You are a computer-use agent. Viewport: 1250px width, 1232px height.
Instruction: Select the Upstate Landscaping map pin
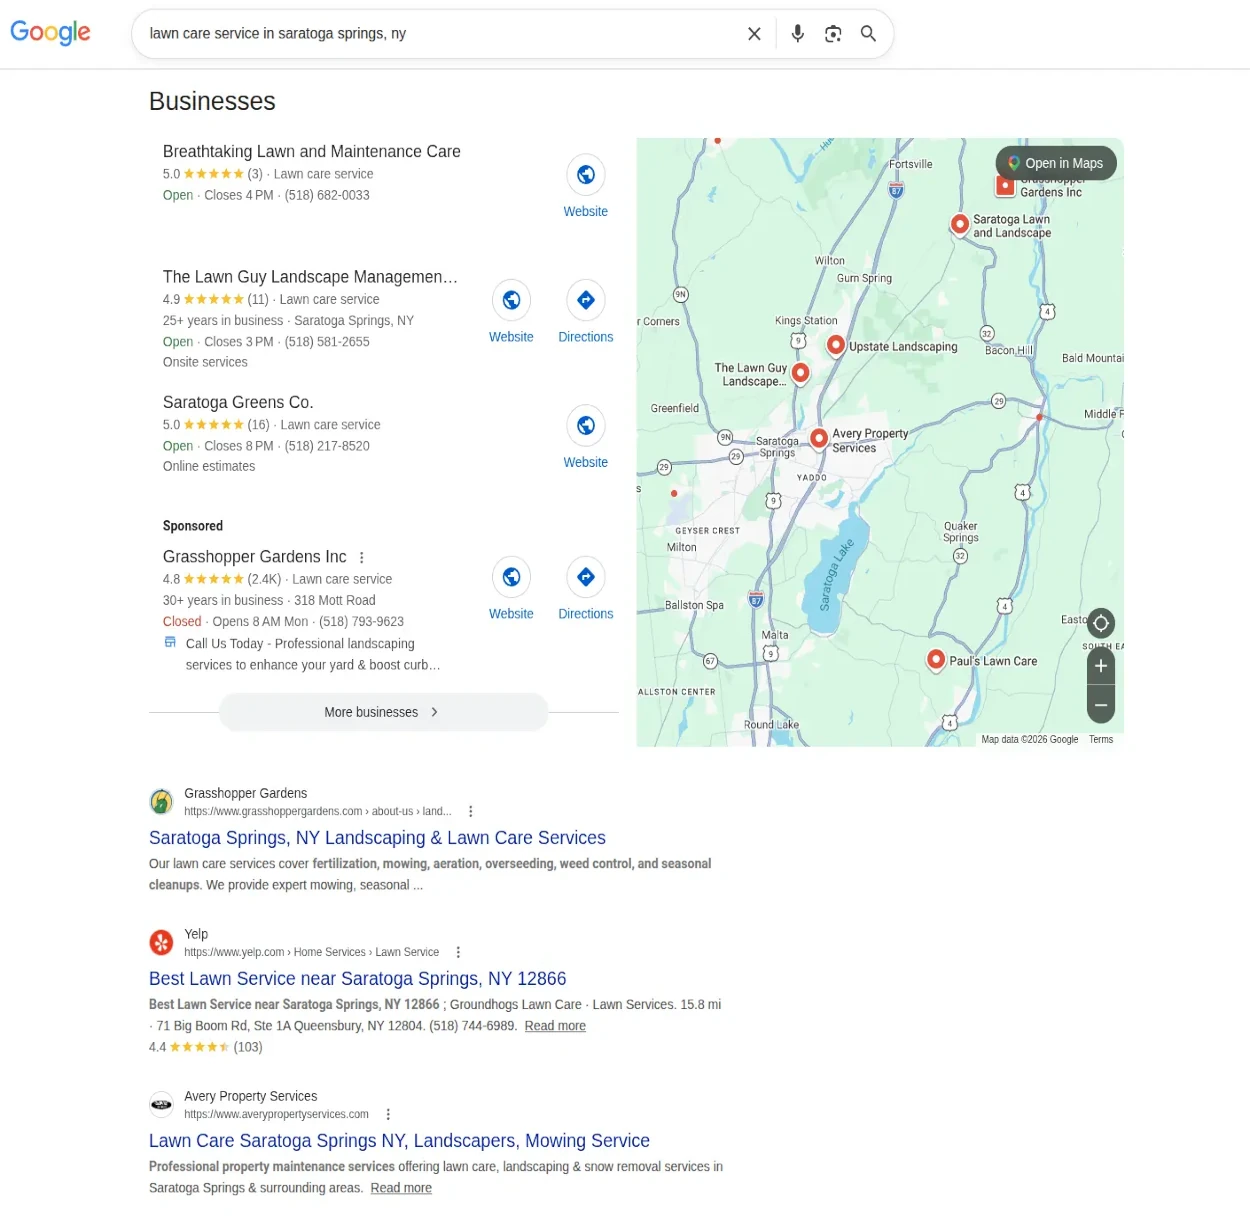click(x=836, y=345)
